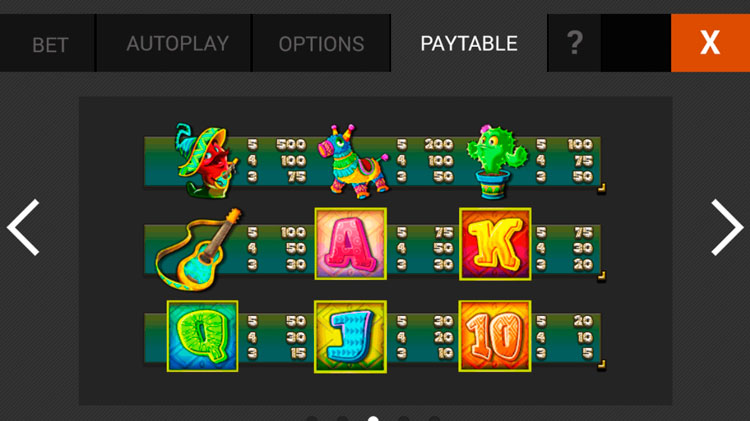This screenshot has height=421, width=750.
Task: Click the green cactus in pot symbol
Action: pyautogui.click(x=496, y=162)
